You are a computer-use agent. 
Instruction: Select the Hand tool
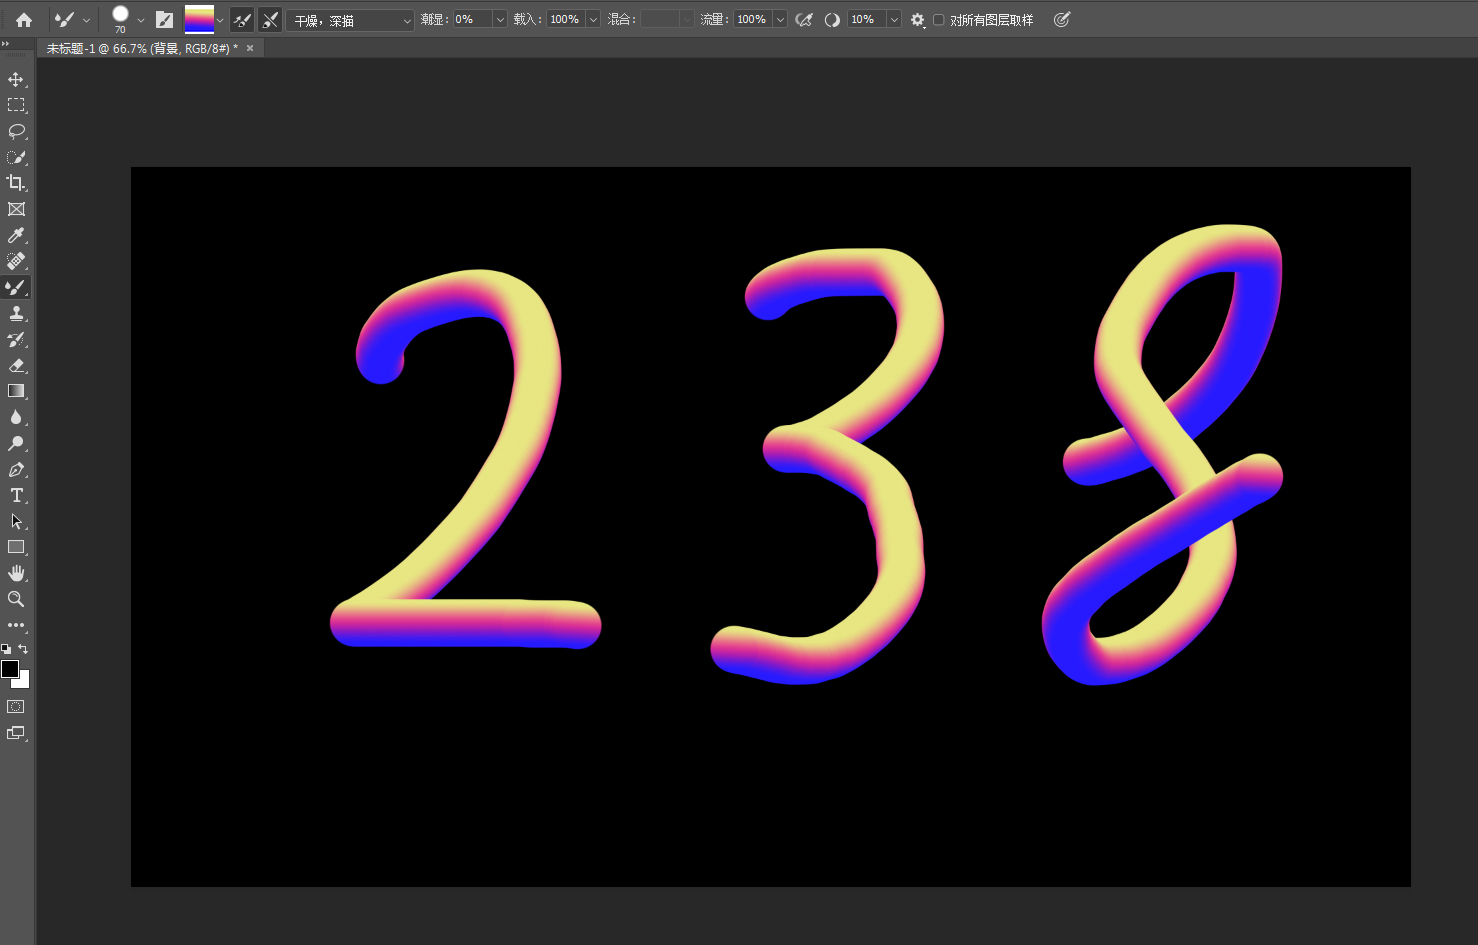(16, 573)
